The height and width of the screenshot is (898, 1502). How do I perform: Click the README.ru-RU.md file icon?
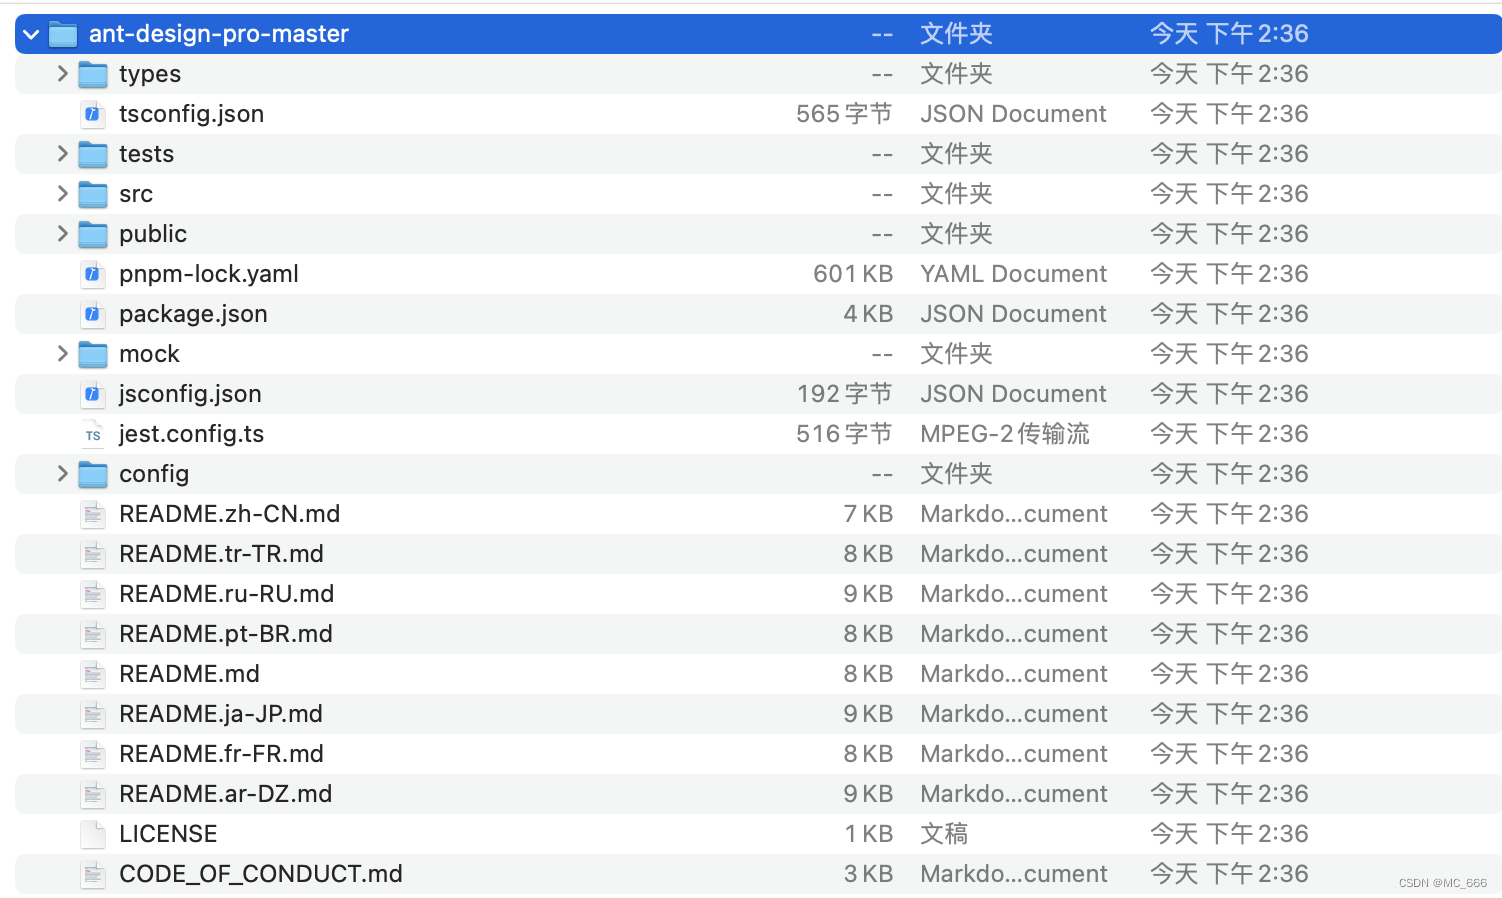93,594
